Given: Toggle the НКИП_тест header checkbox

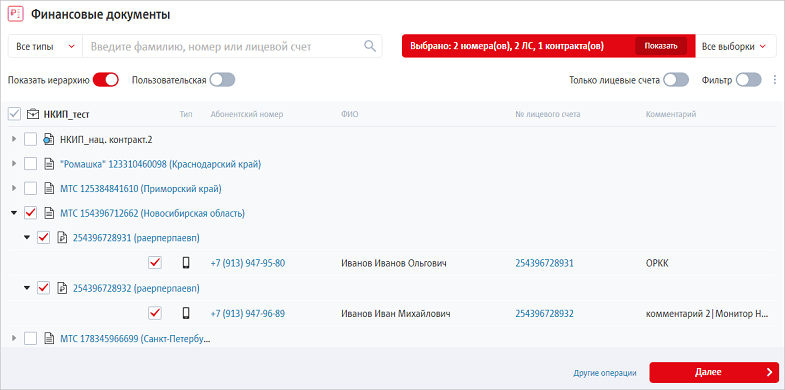Looking at the screenshot, I should [x=15, y=114].
